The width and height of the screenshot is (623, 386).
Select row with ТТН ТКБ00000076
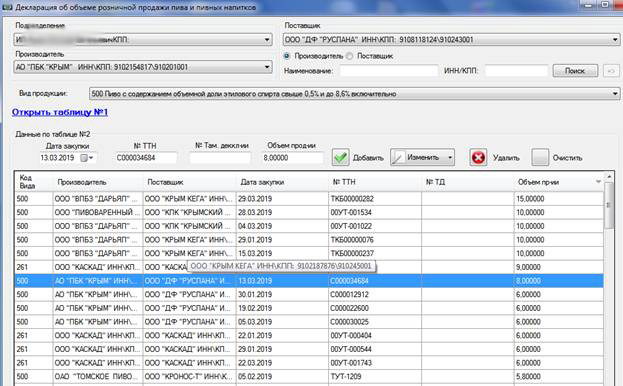coord(309,240)
